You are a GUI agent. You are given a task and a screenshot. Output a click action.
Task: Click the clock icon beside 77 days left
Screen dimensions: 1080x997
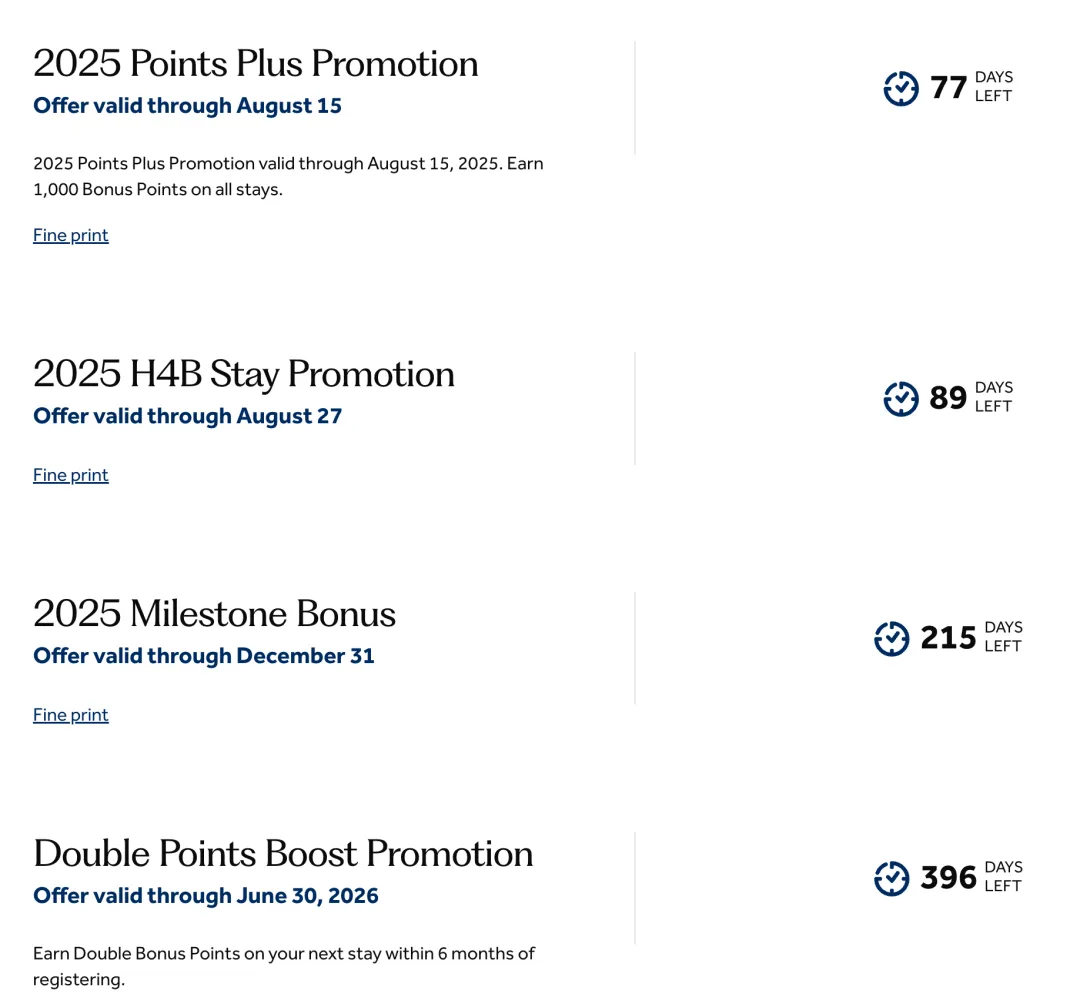[x=900, y=88]
